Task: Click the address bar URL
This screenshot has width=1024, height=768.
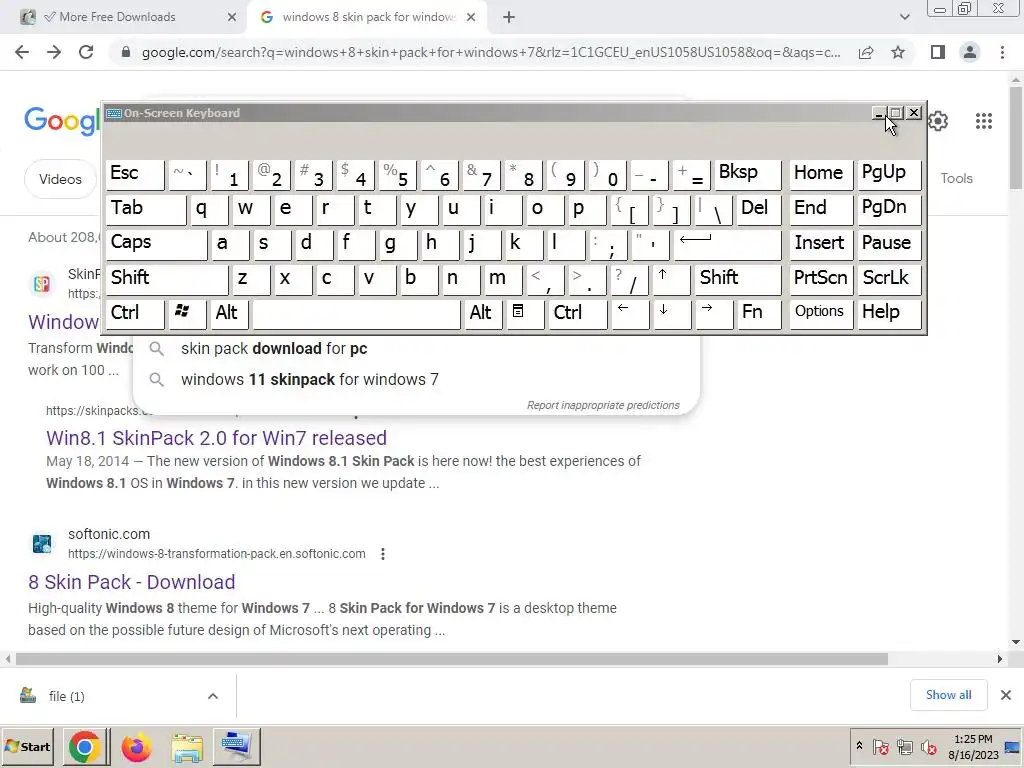Action: tap(491, 52)
